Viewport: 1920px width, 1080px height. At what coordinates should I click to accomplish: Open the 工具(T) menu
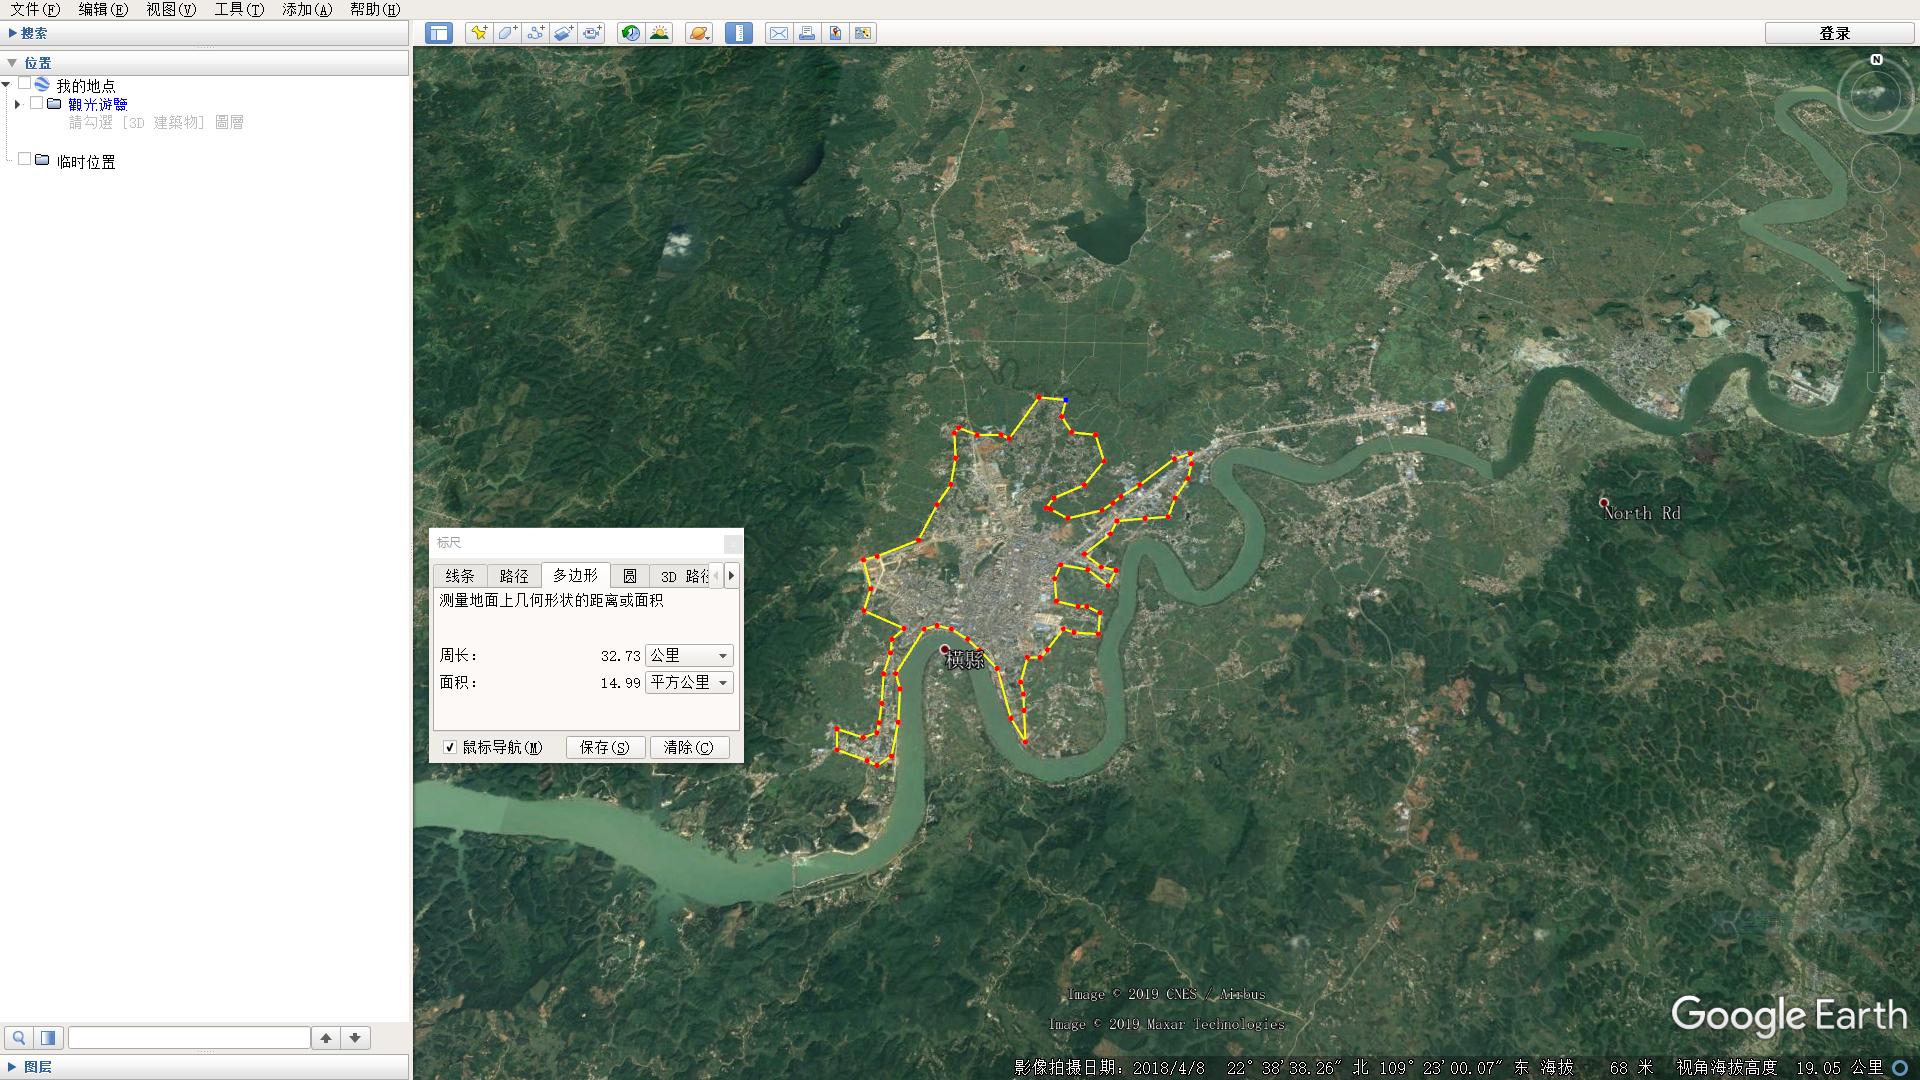[x=238, y=9]
